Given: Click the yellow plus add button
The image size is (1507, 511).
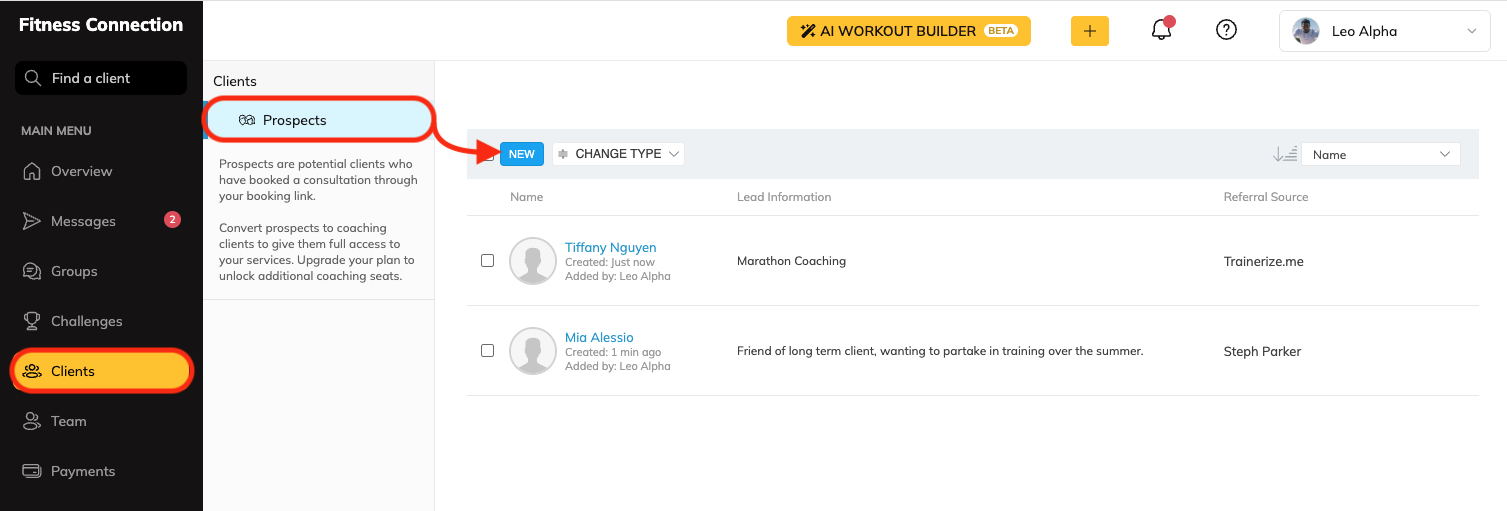Looking at the screenshot, I should 1089,31.
